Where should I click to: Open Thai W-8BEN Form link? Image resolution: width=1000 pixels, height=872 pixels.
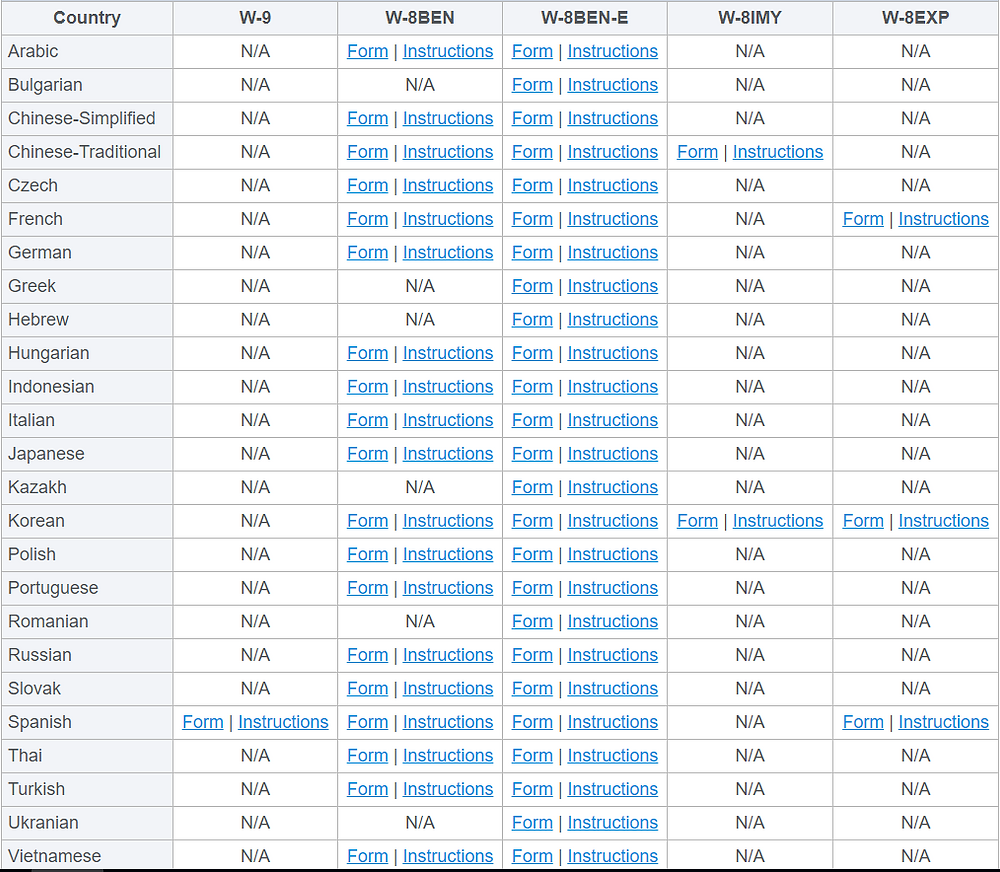[367, 755]
